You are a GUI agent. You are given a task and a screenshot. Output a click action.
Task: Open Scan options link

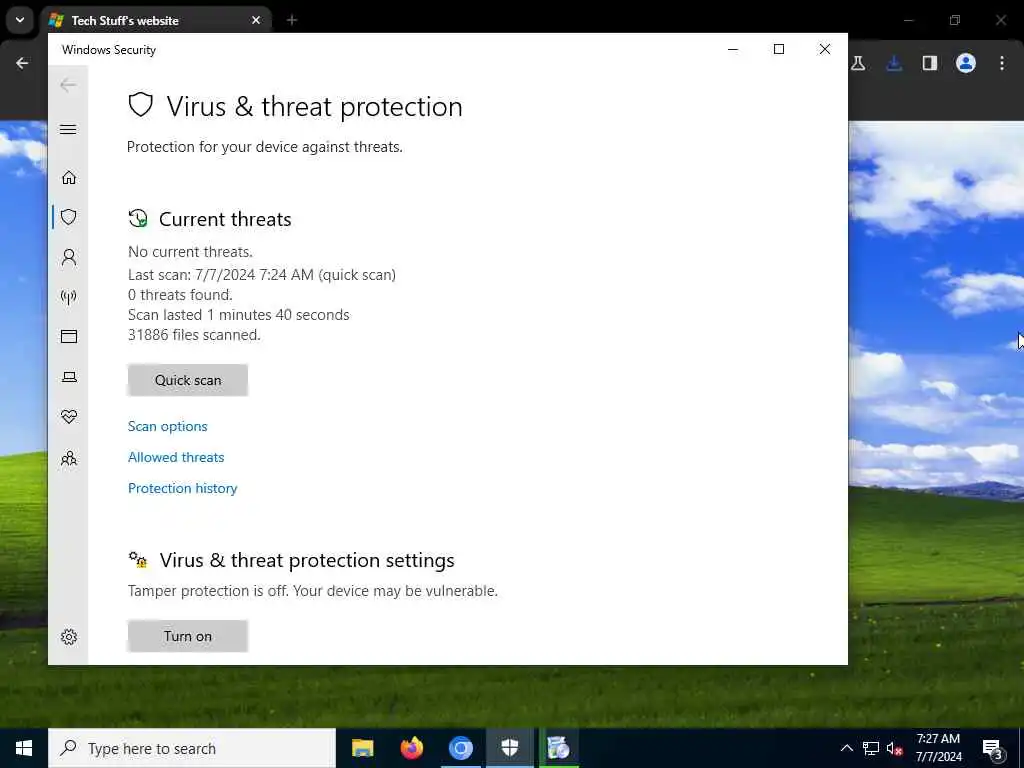click(168, 426)
